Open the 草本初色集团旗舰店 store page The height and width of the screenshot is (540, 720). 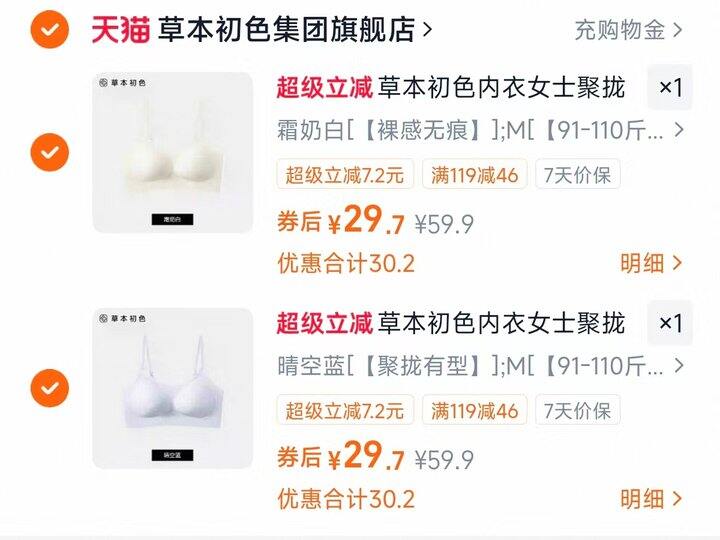click(x=294, y=30)
